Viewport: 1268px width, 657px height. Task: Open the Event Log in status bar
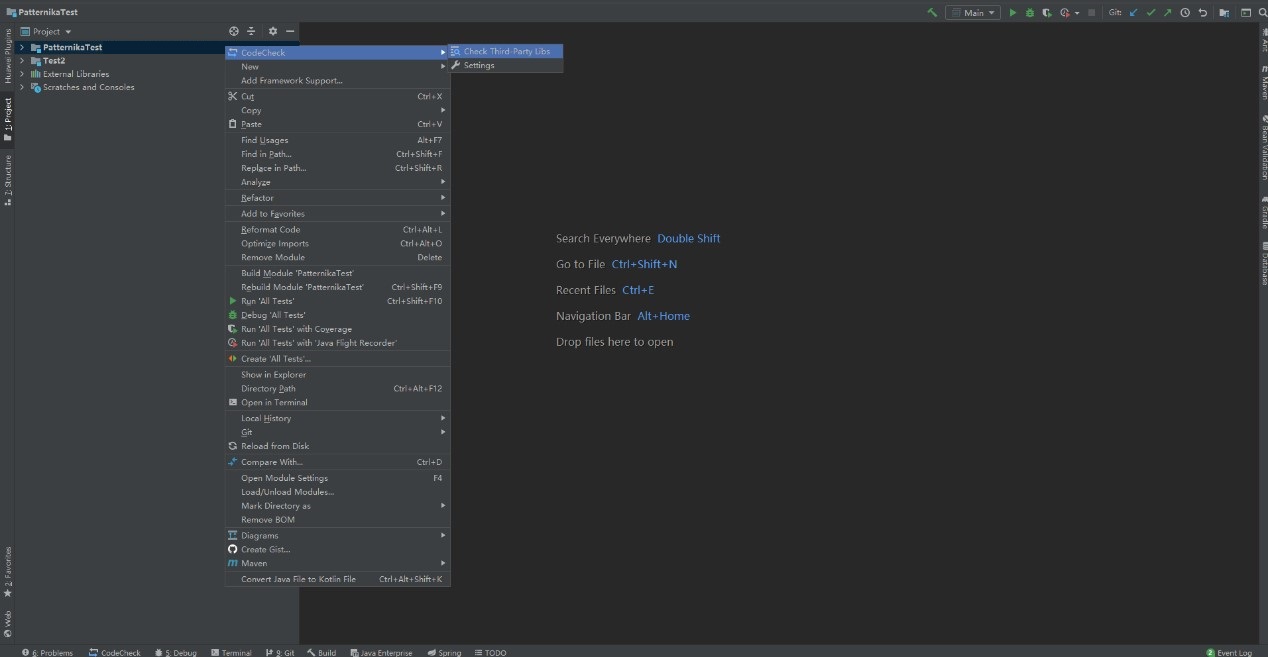coord(1229,653)
